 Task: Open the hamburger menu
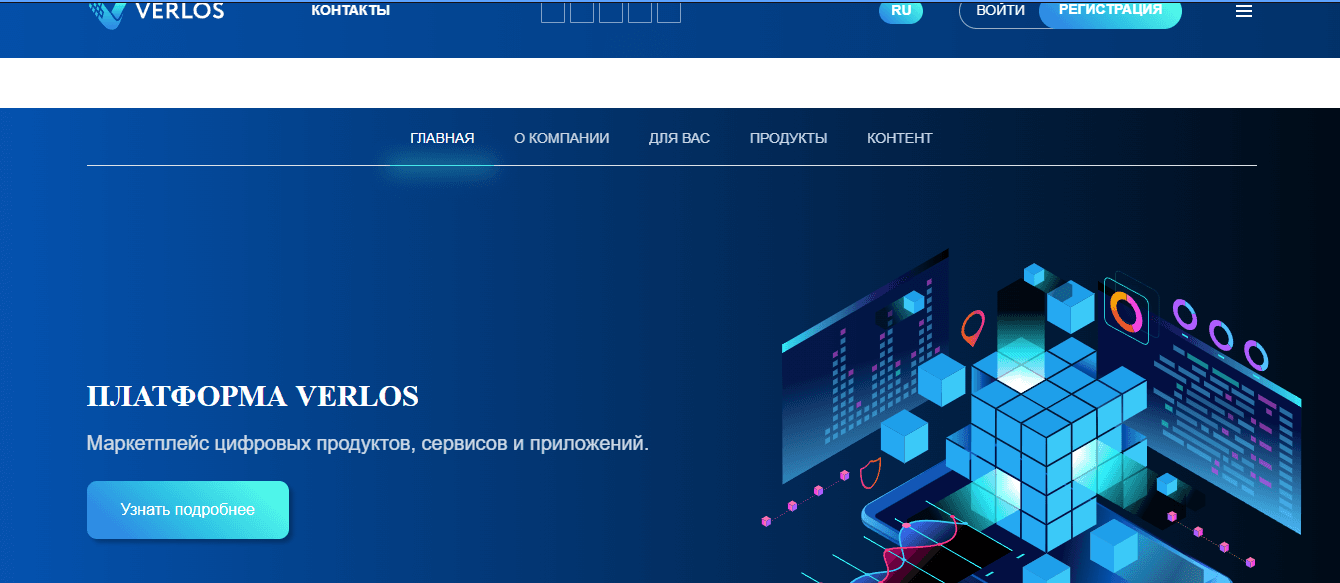tap(1243, 11)
